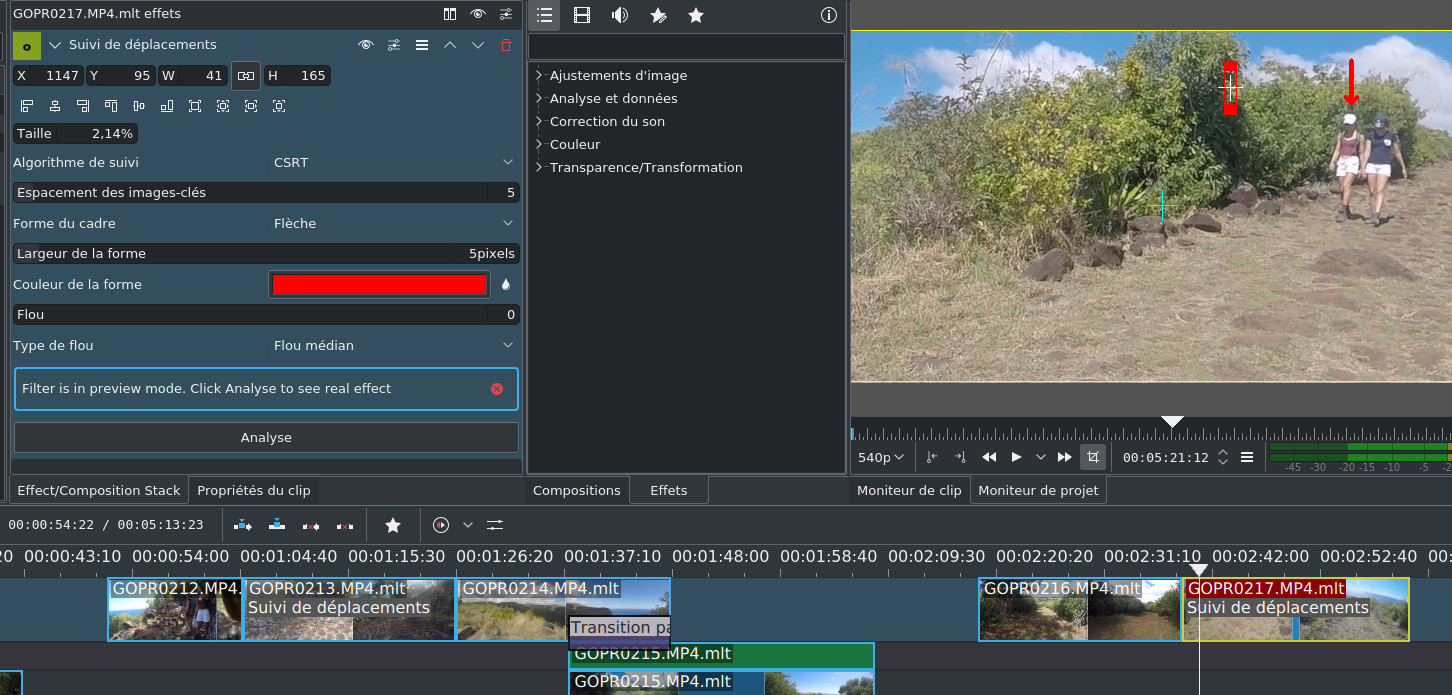Center the frame horizontally

[55, 106]
